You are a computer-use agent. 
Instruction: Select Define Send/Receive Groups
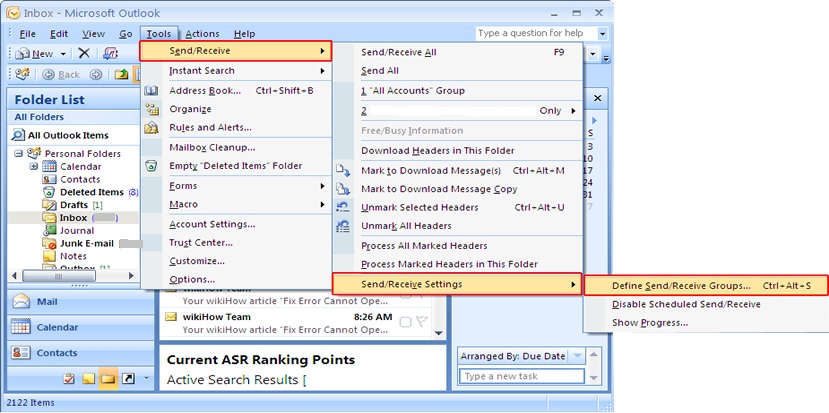[705, 286]
